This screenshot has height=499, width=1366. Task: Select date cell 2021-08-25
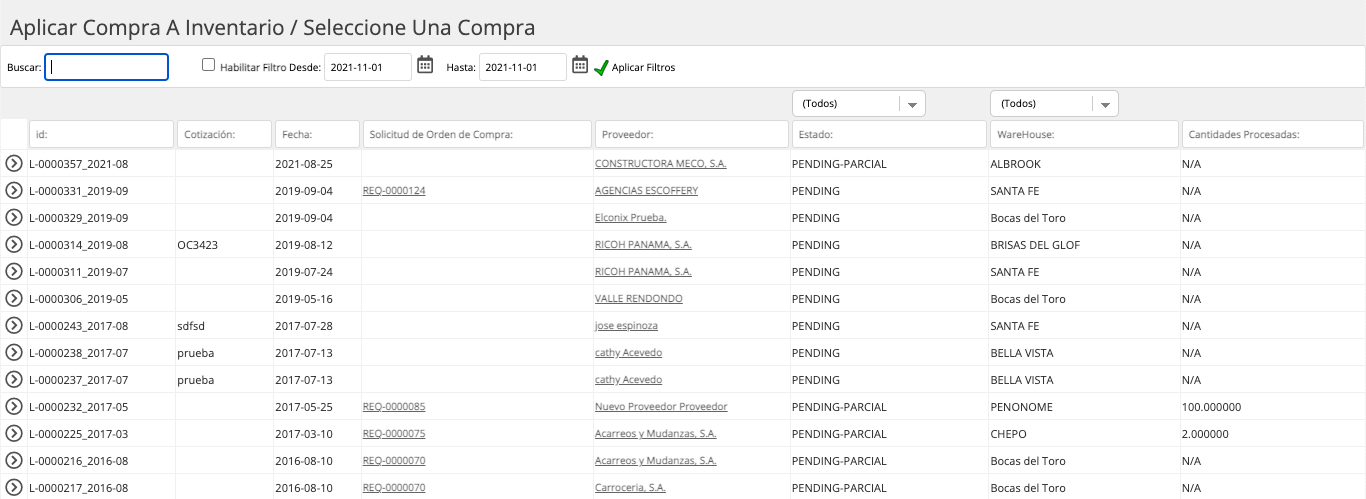pyautogui.click(x=304, y=163)
